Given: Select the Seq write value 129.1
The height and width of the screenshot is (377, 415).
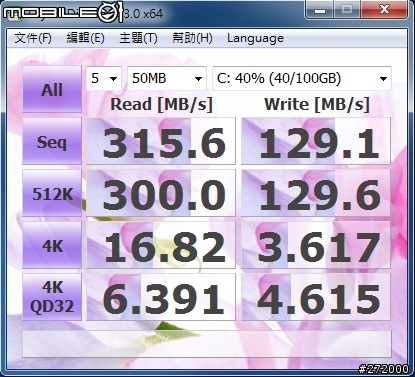Looking at the screenshot, I should (316, 141).
